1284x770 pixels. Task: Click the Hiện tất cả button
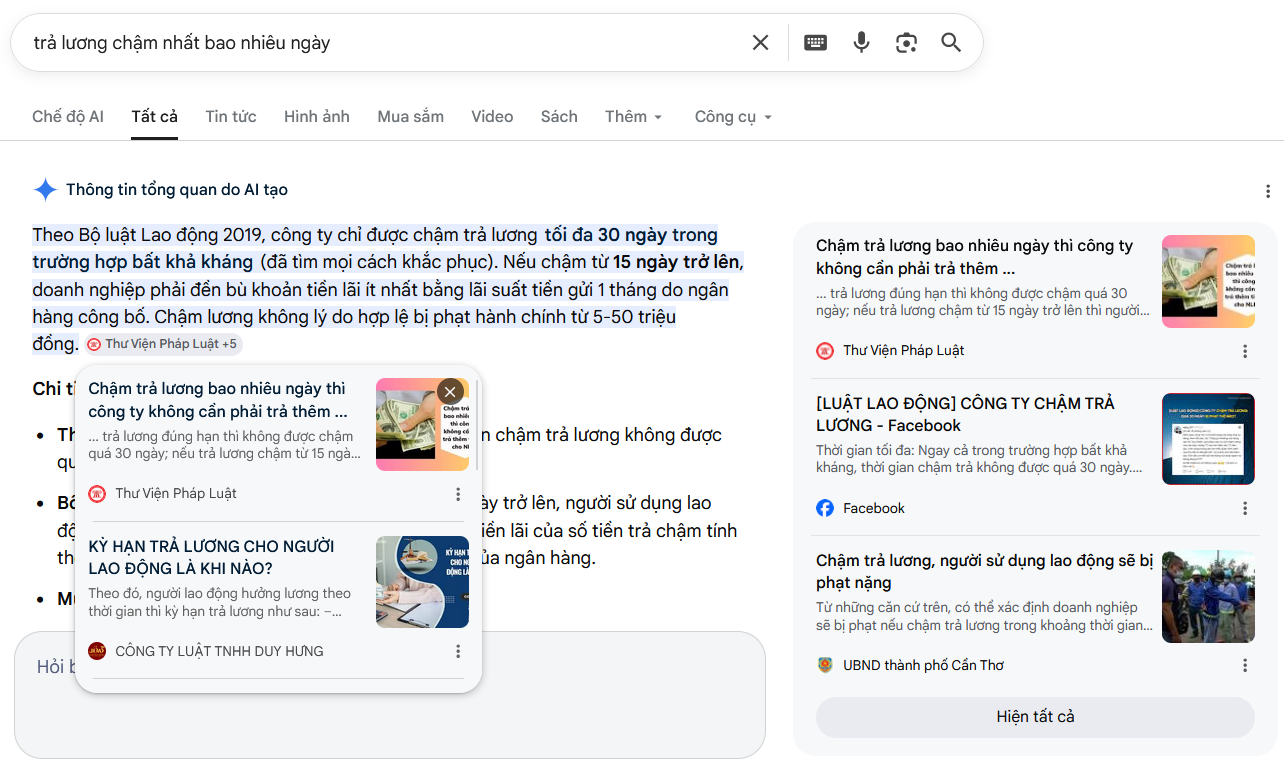[1035, 717]
